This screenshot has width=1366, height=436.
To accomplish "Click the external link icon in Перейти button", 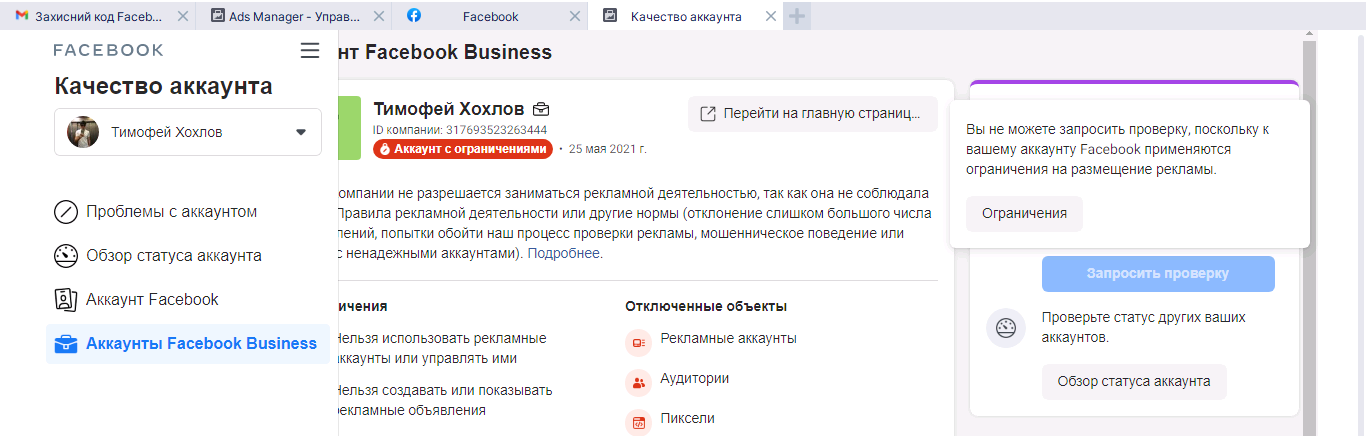I will click(708, 114).
